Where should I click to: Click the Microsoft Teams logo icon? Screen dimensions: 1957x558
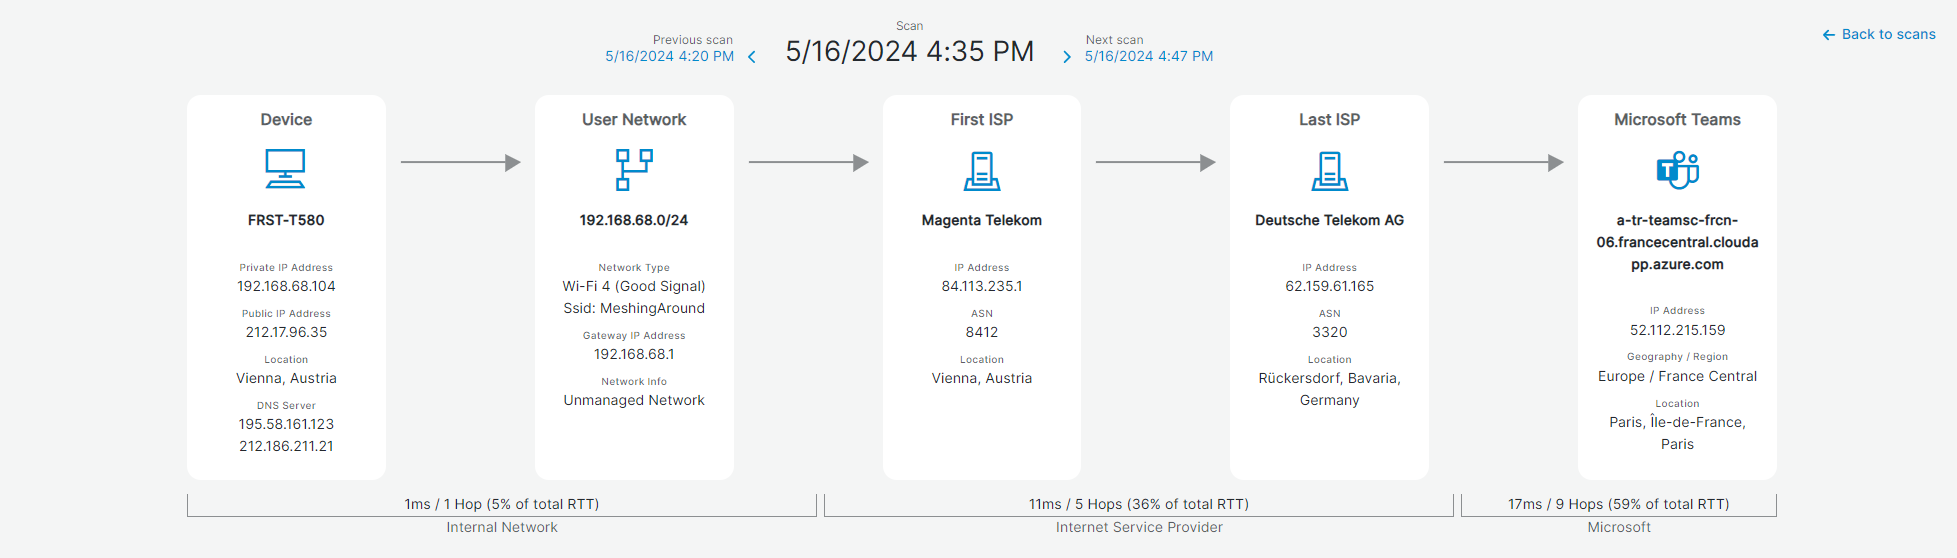click(1677, 170)
